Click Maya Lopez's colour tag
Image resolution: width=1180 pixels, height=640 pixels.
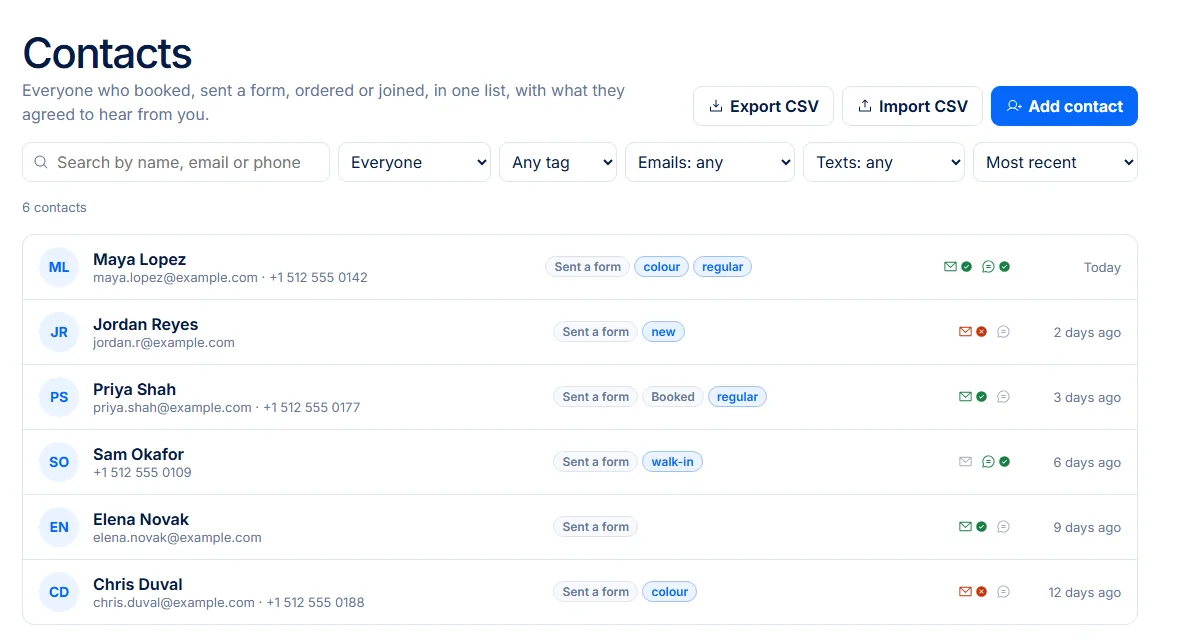[x=661, y=267]
